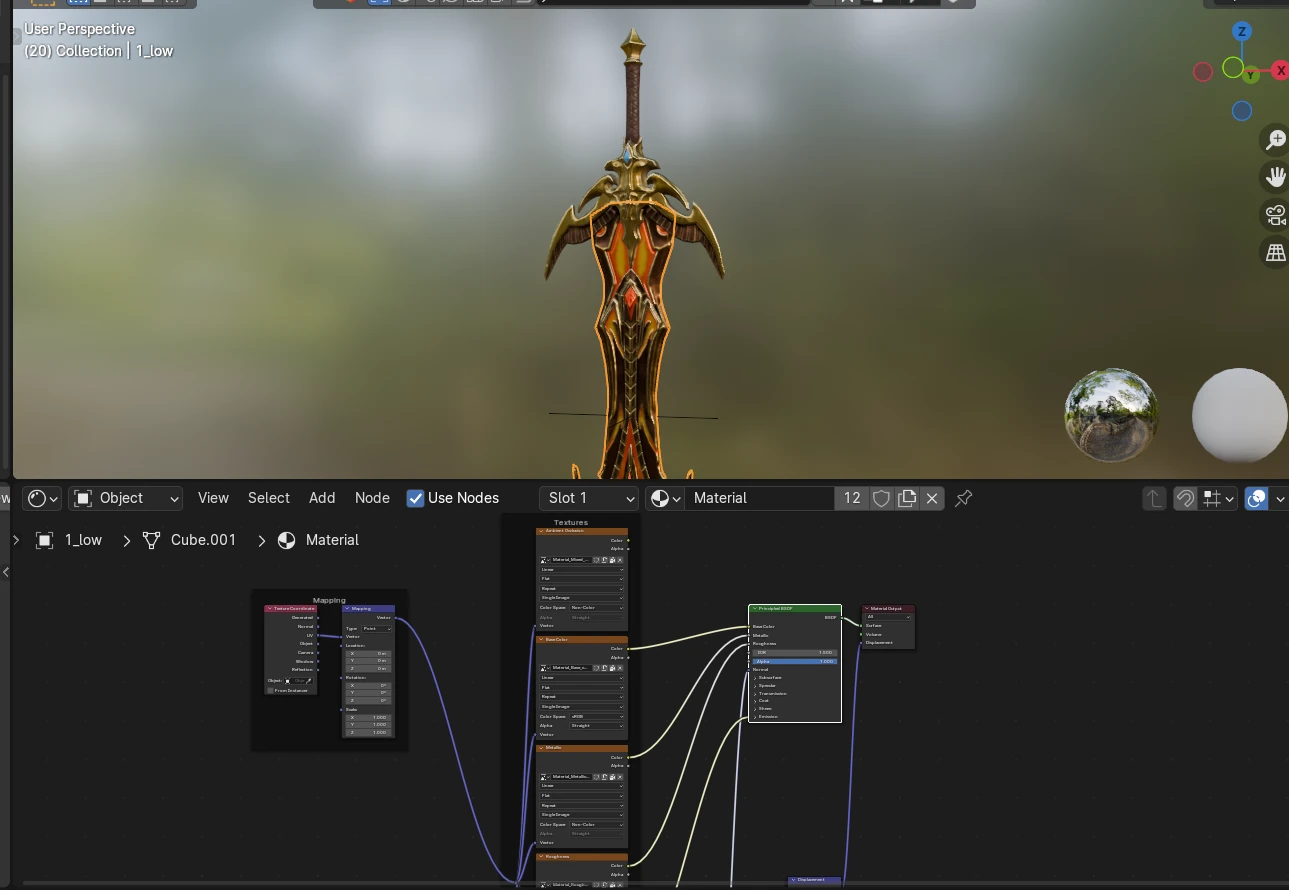Image resolution: width=1289 pixels, height=890 pixels.
Task: Open the Node menu
Action: pos(372,498)
